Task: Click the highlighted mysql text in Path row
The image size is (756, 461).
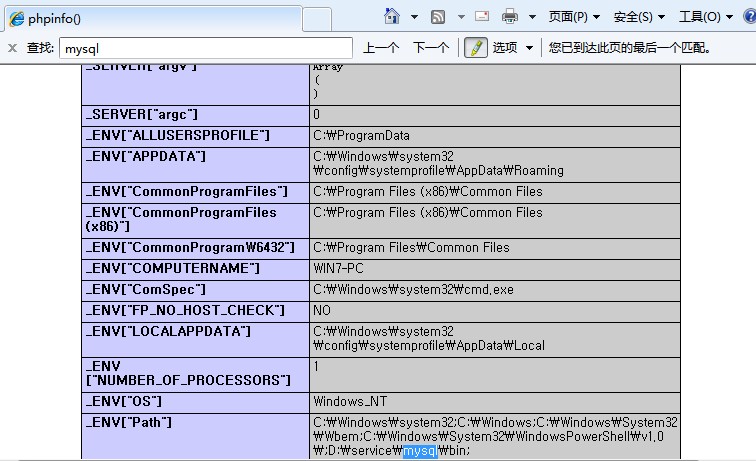Action: [x=419, y=451]
